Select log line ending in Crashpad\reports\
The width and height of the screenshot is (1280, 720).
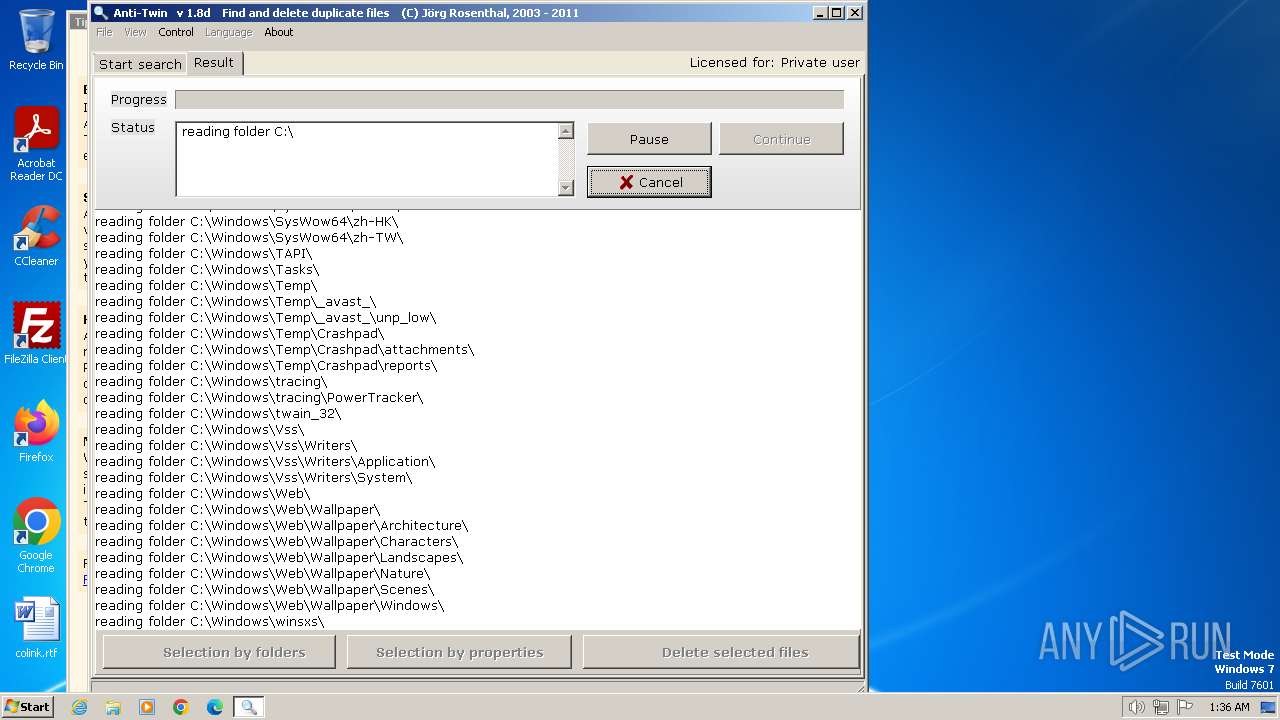[x=266, y=365]
